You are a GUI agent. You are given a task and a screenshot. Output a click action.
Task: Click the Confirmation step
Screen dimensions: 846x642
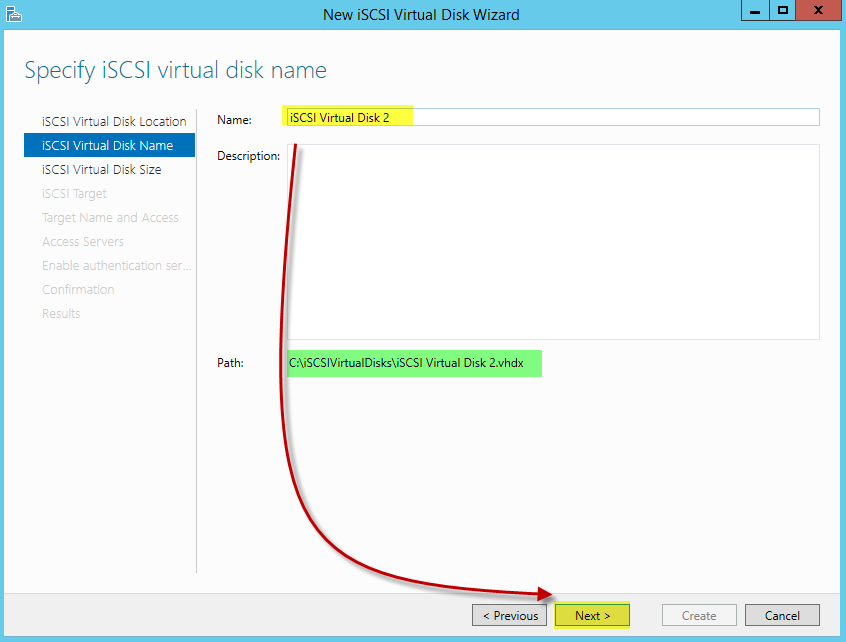point(78,290)
